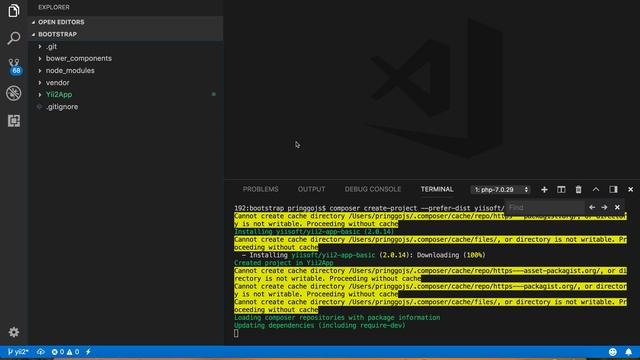Image resolution: width=640 pixels, height=360 pixels.
Task: Maximize panel with the up chevron
Action: point(596,189)
